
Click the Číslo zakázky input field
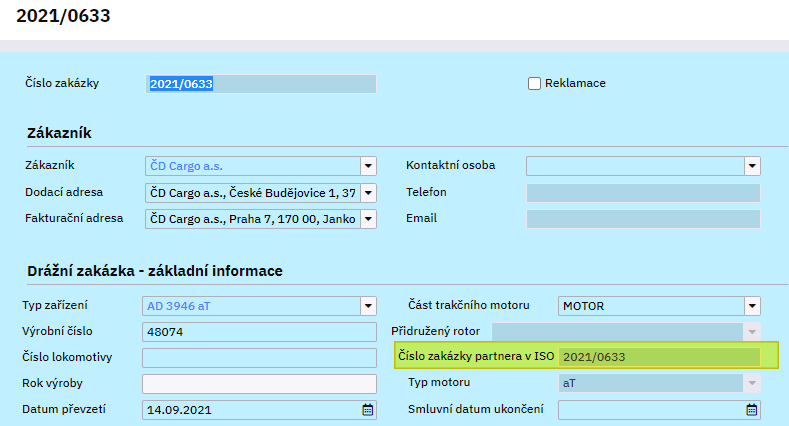click(x=262, y=84)
